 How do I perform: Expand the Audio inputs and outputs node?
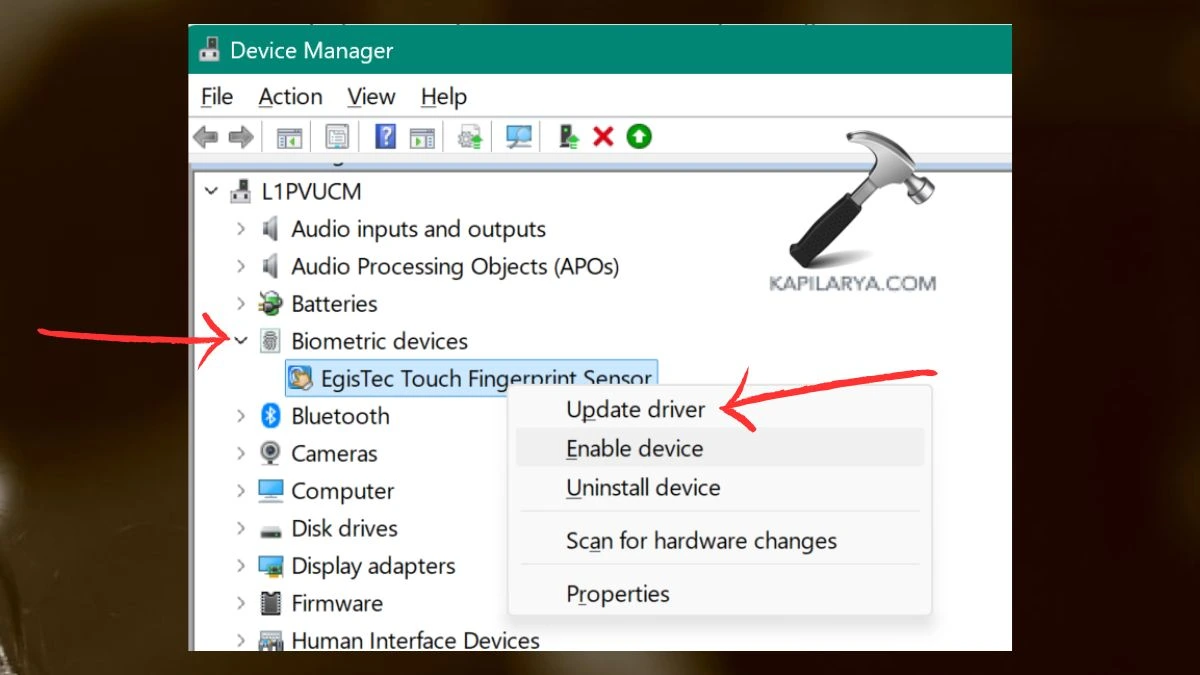(241, 229)
